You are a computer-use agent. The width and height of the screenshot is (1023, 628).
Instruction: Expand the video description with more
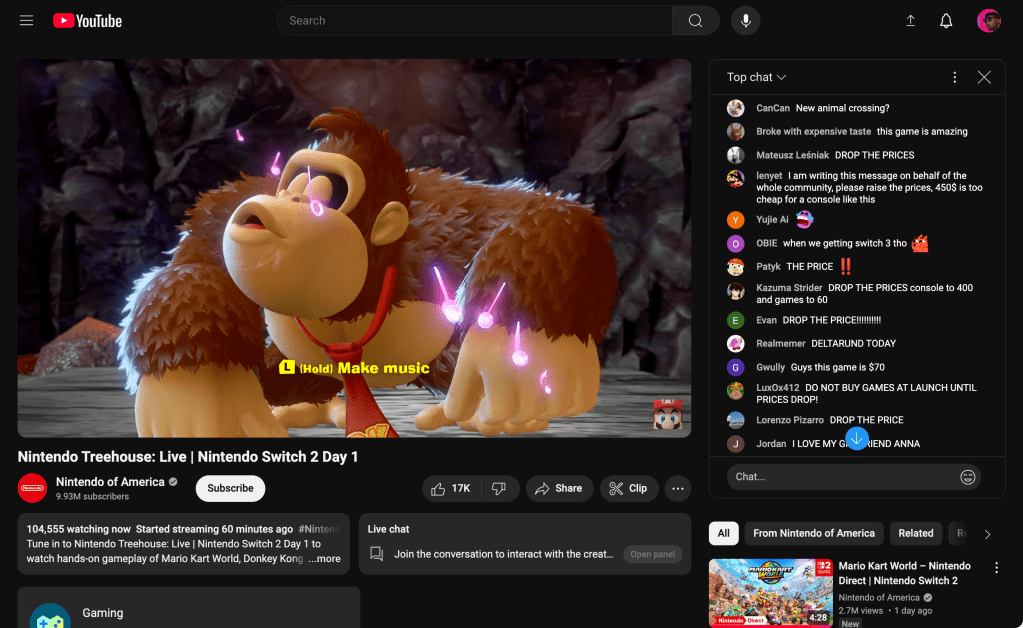(325, 559)
